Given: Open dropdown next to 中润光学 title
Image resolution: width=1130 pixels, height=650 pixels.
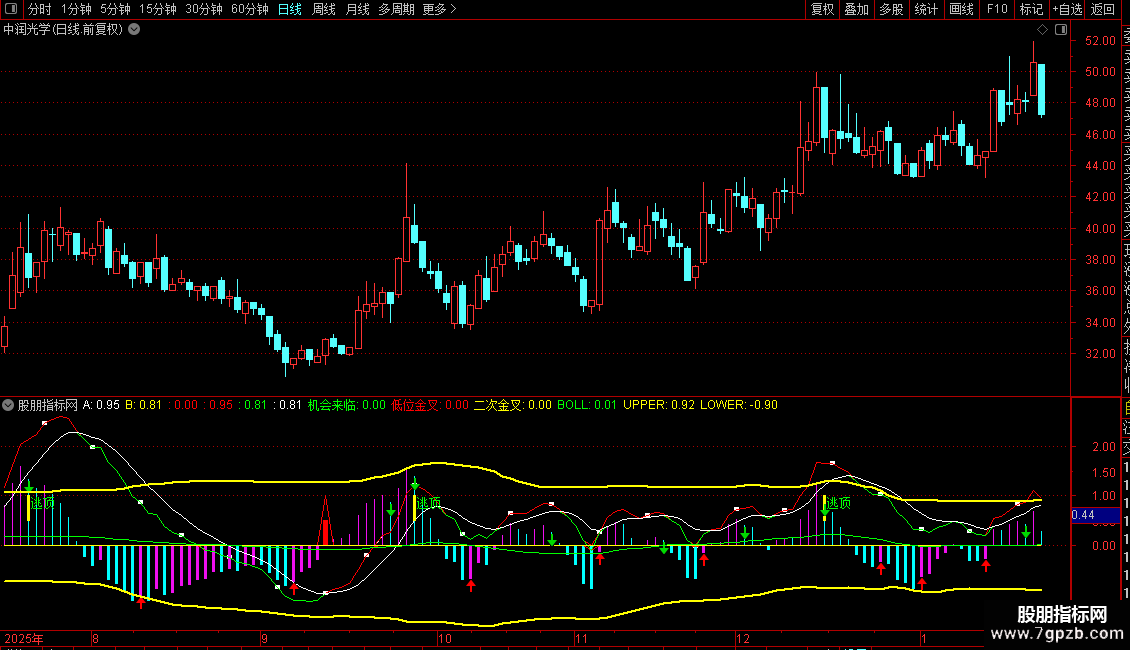Looking at the screenshot, I should point(134,30).
